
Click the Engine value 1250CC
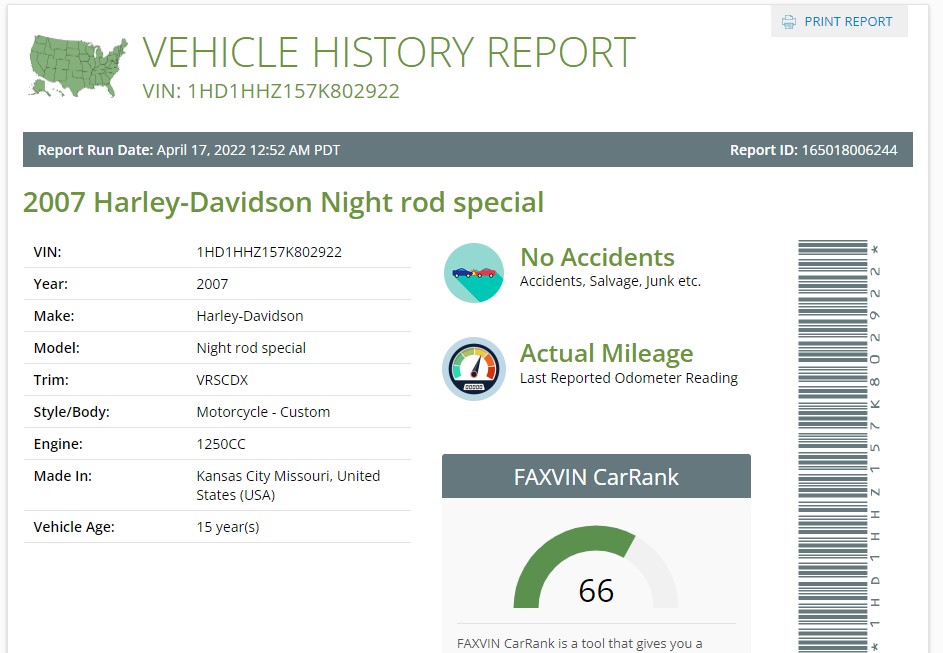coord(221,444)
